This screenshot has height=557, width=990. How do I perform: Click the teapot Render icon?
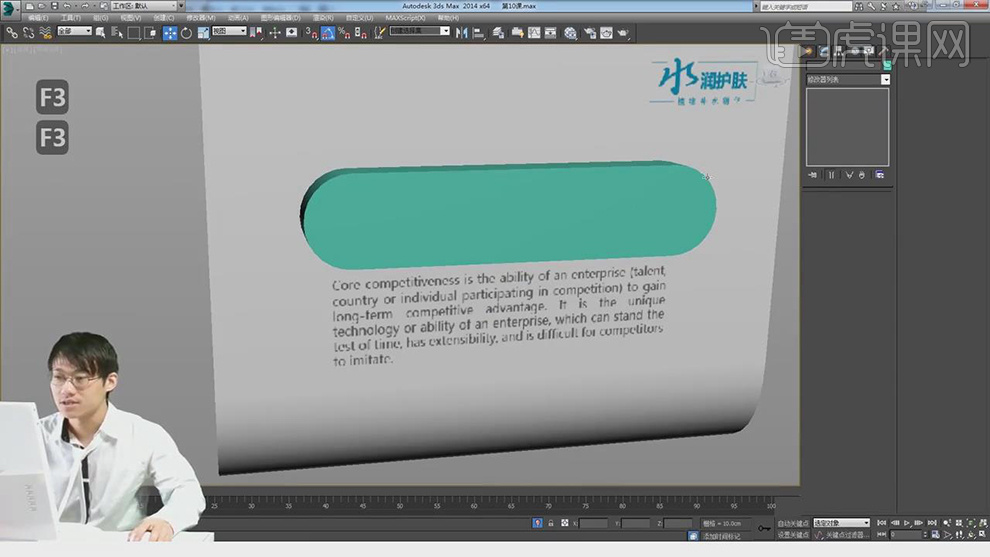pos(623,32)
